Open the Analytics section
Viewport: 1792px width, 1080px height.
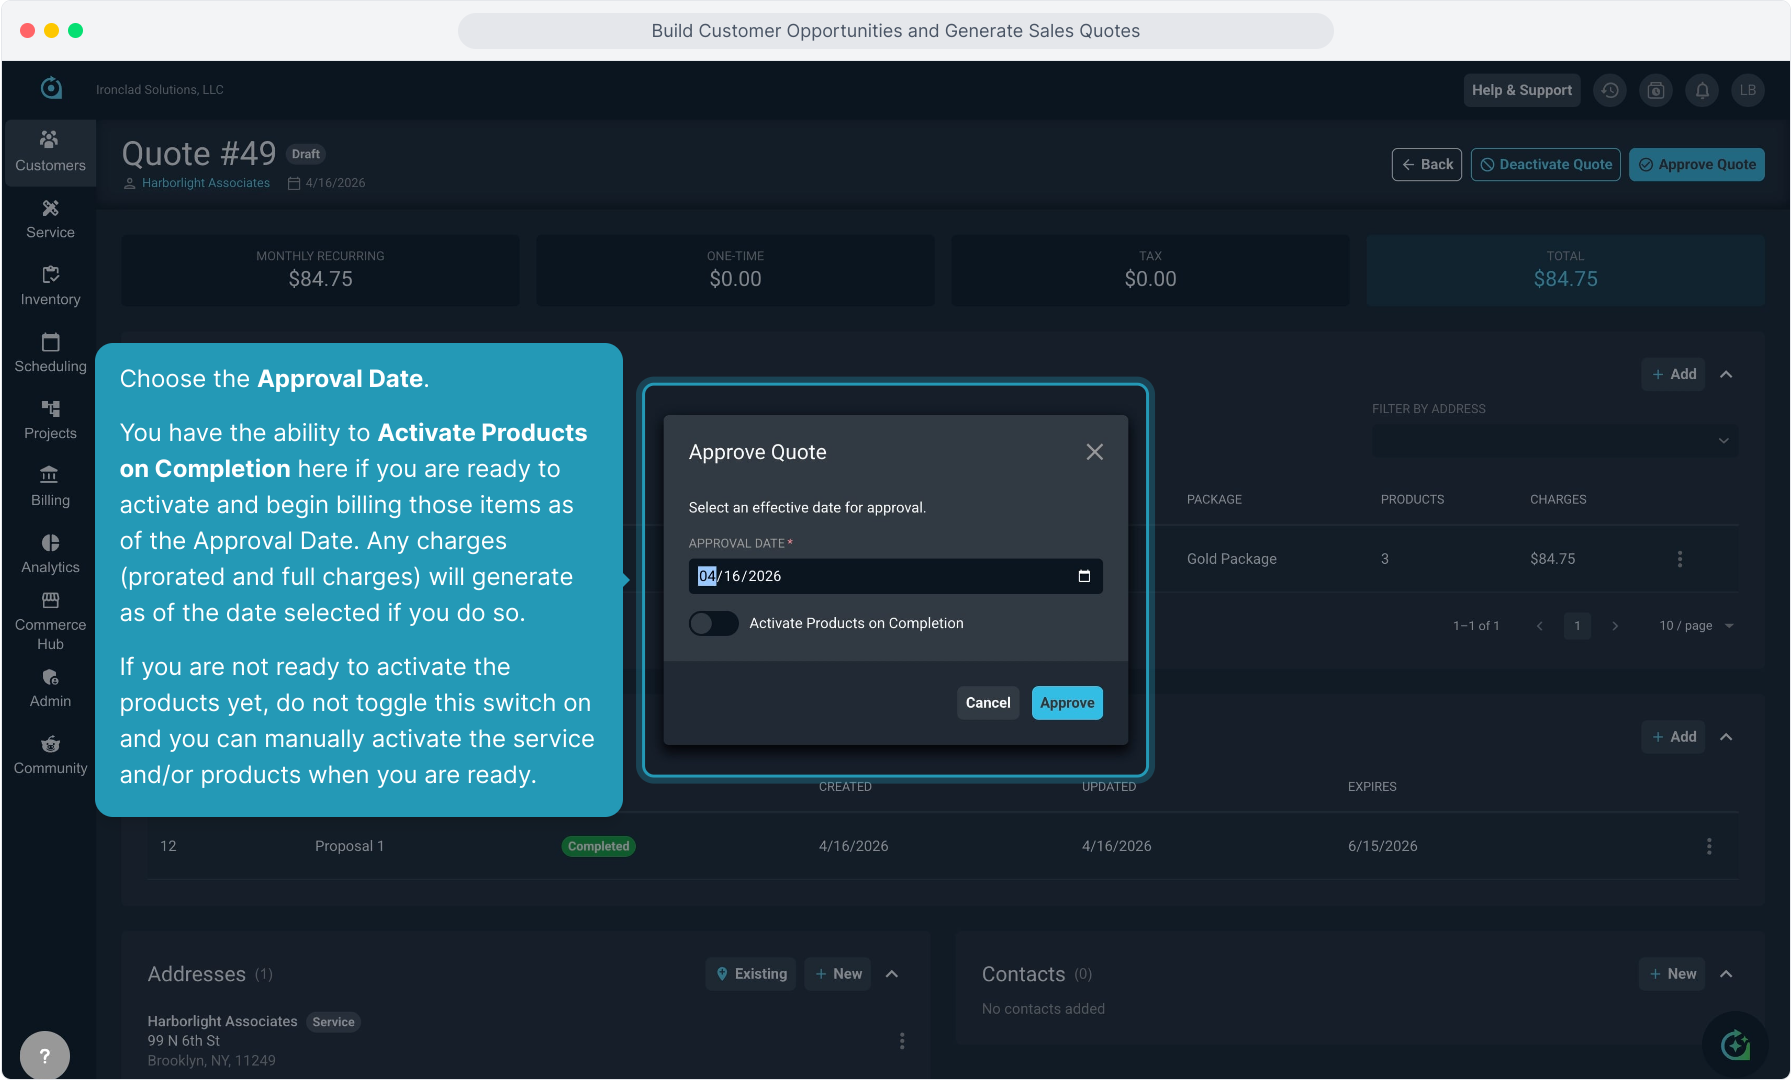50,553
